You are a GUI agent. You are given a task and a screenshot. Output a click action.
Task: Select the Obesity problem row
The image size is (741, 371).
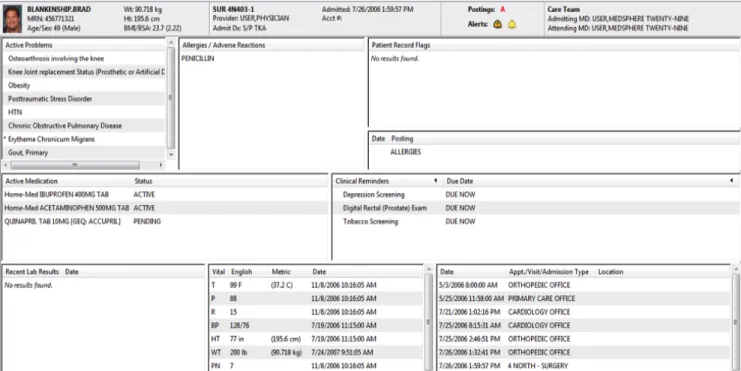pos(84,86)
